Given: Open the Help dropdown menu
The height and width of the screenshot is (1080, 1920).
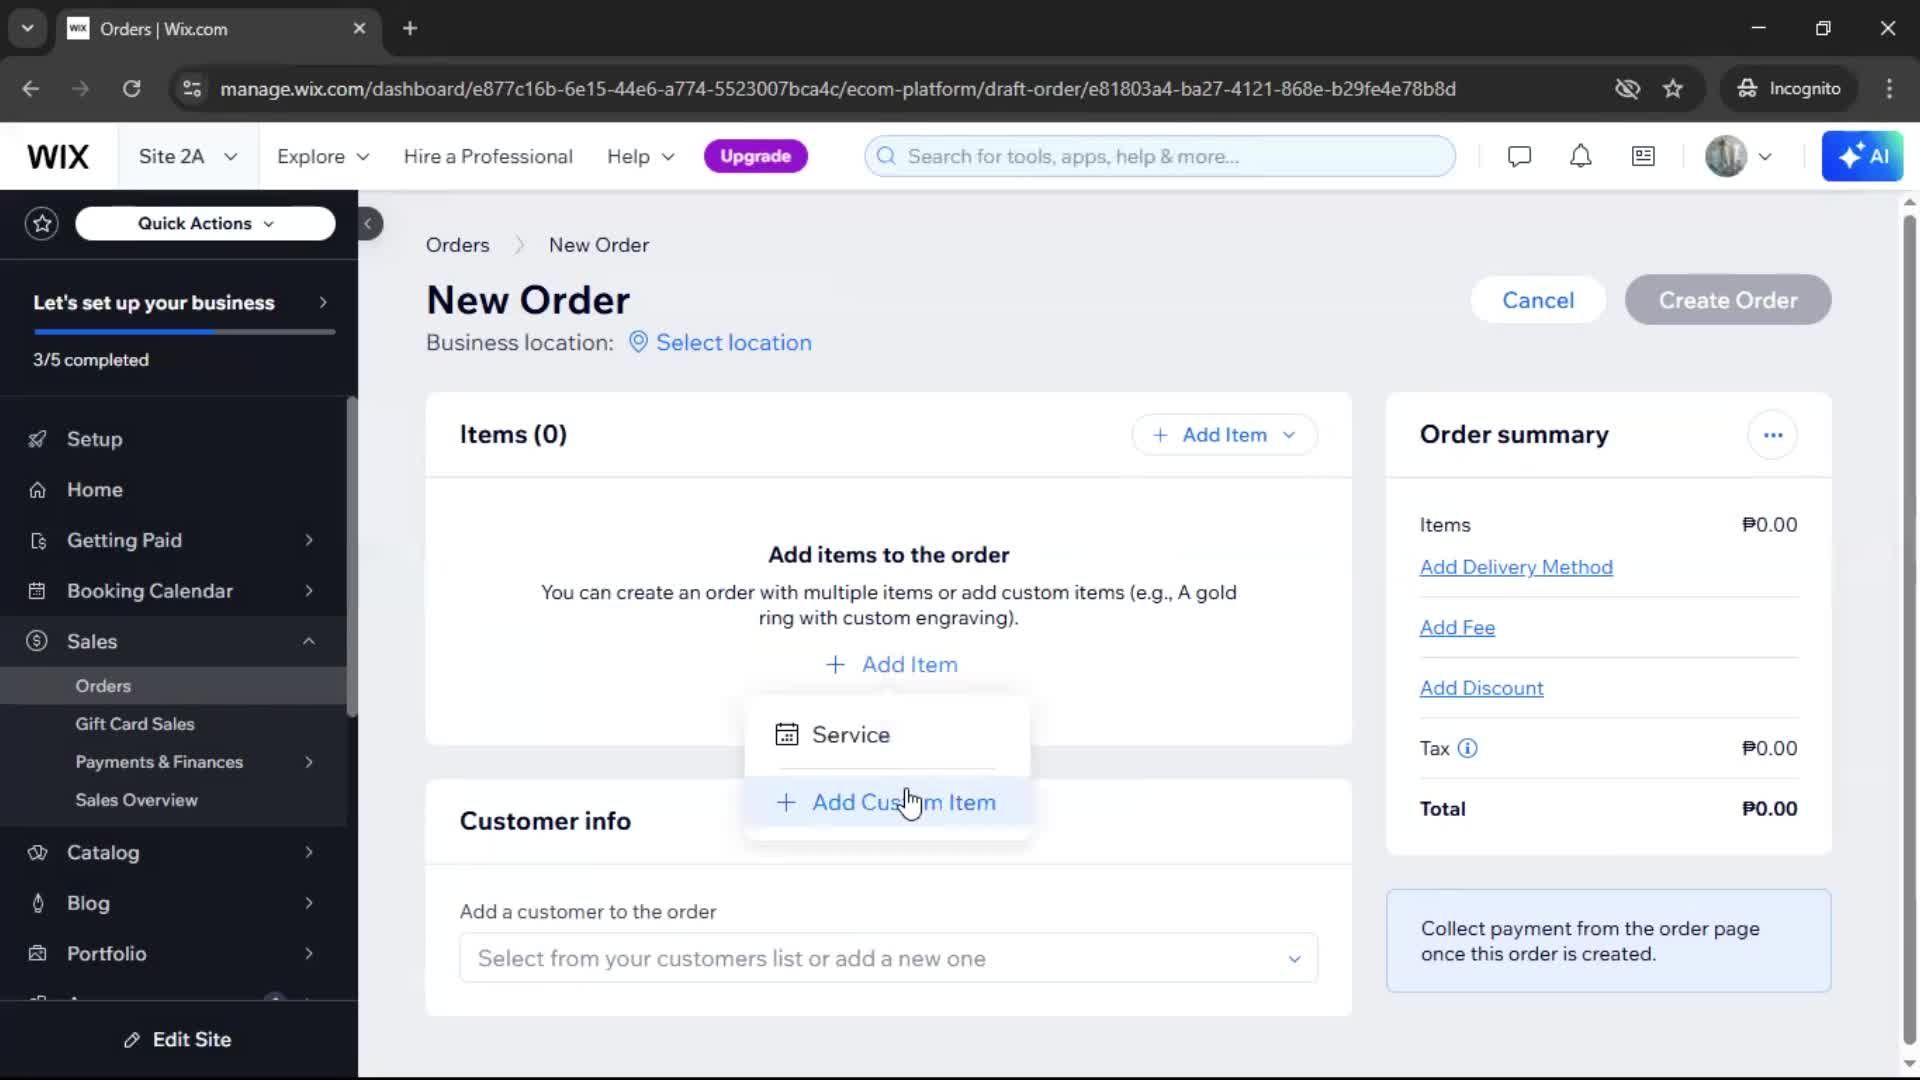Looking at the screenshot, I should click(x=641, y=156).
